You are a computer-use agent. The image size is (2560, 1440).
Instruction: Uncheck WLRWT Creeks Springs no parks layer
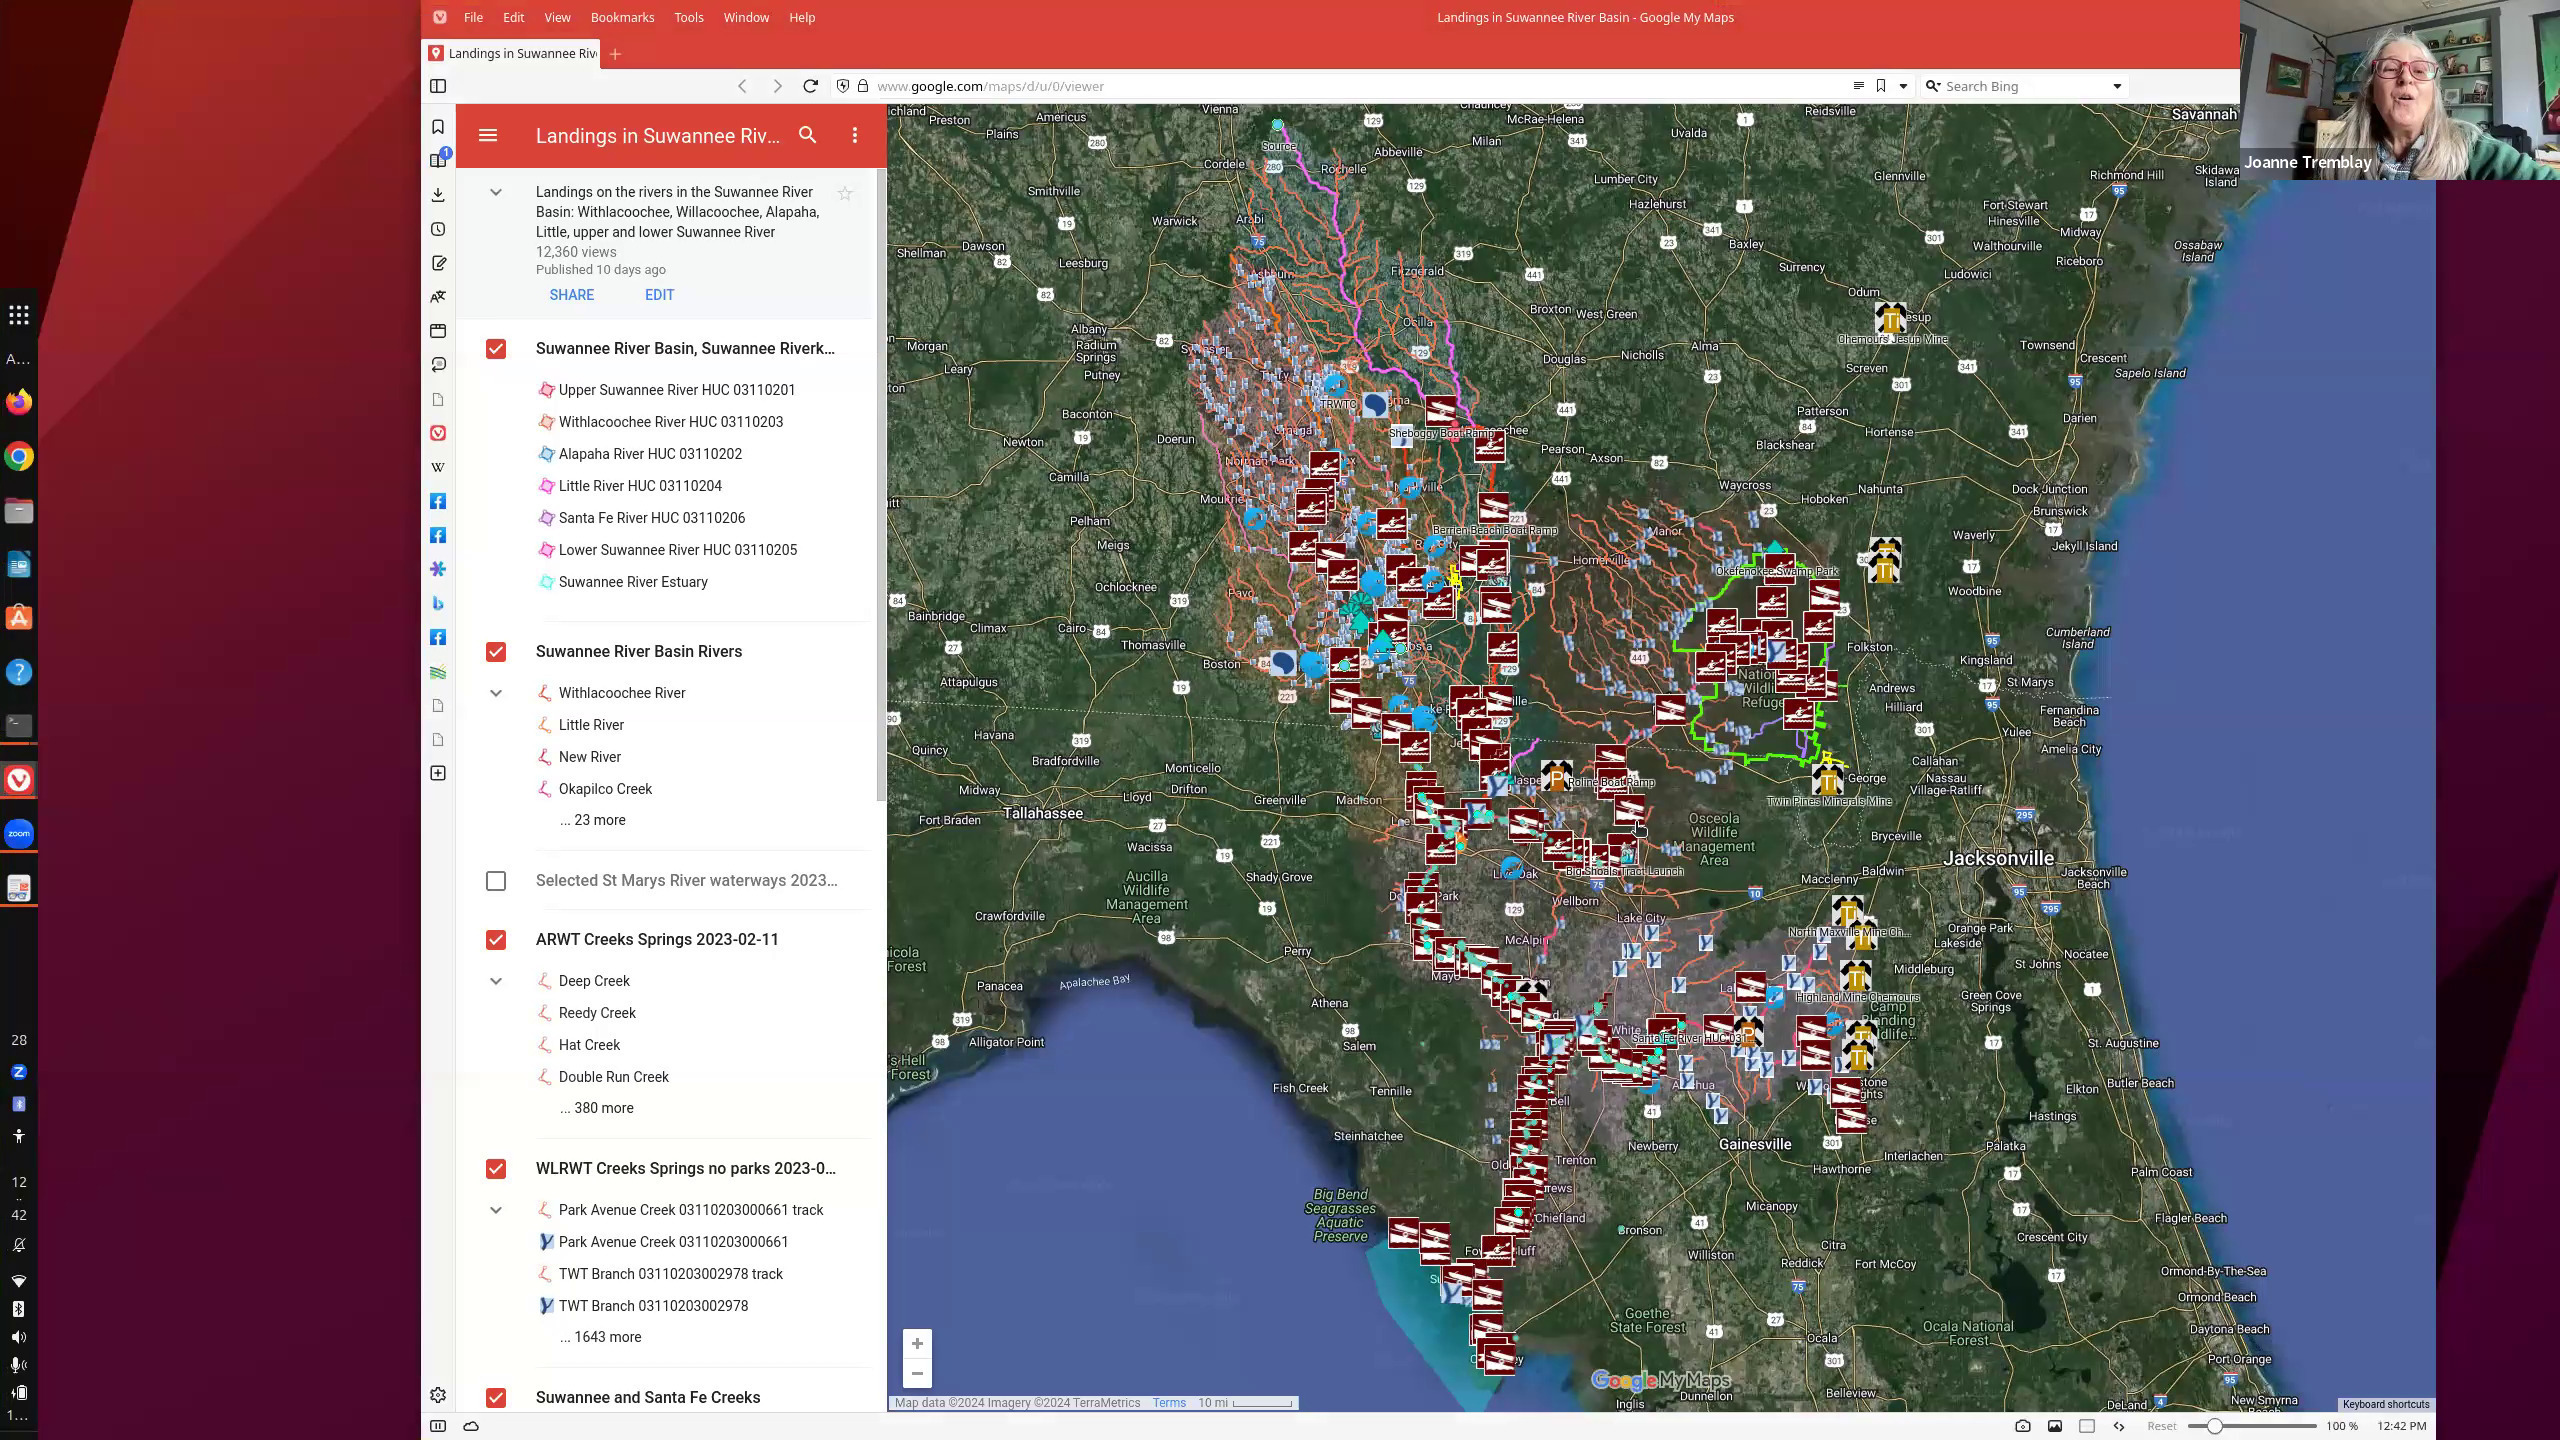[x=496, y=1169]
